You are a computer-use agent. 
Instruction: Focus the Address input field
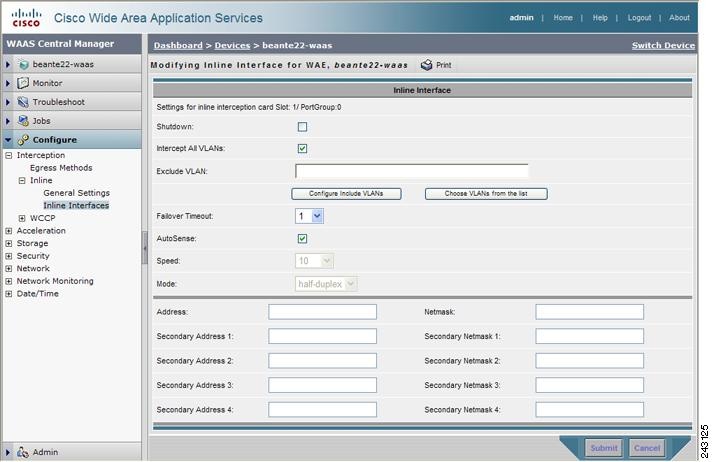click(x=322, y=312)
